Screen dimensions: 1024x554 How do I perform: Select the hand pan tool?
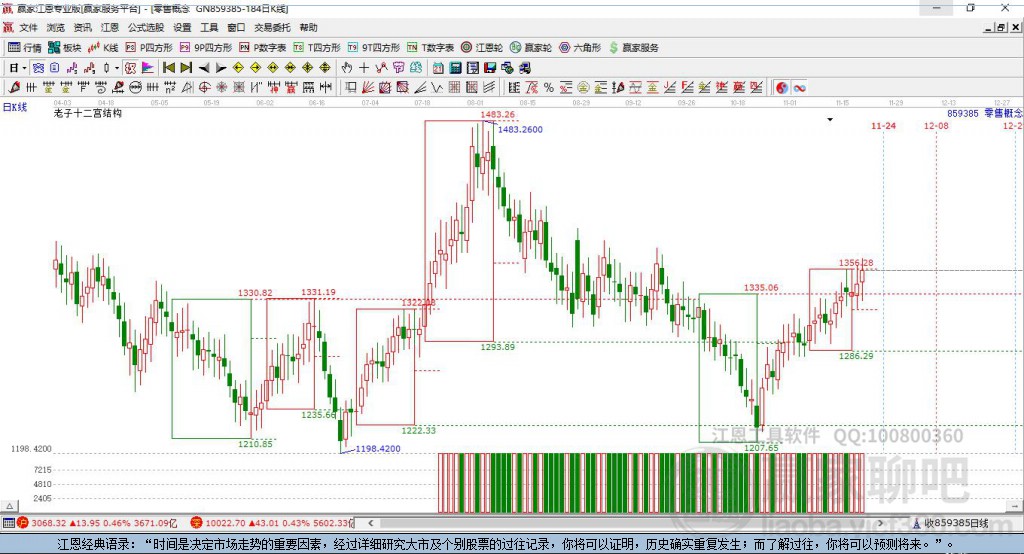(x=347, y=68)
